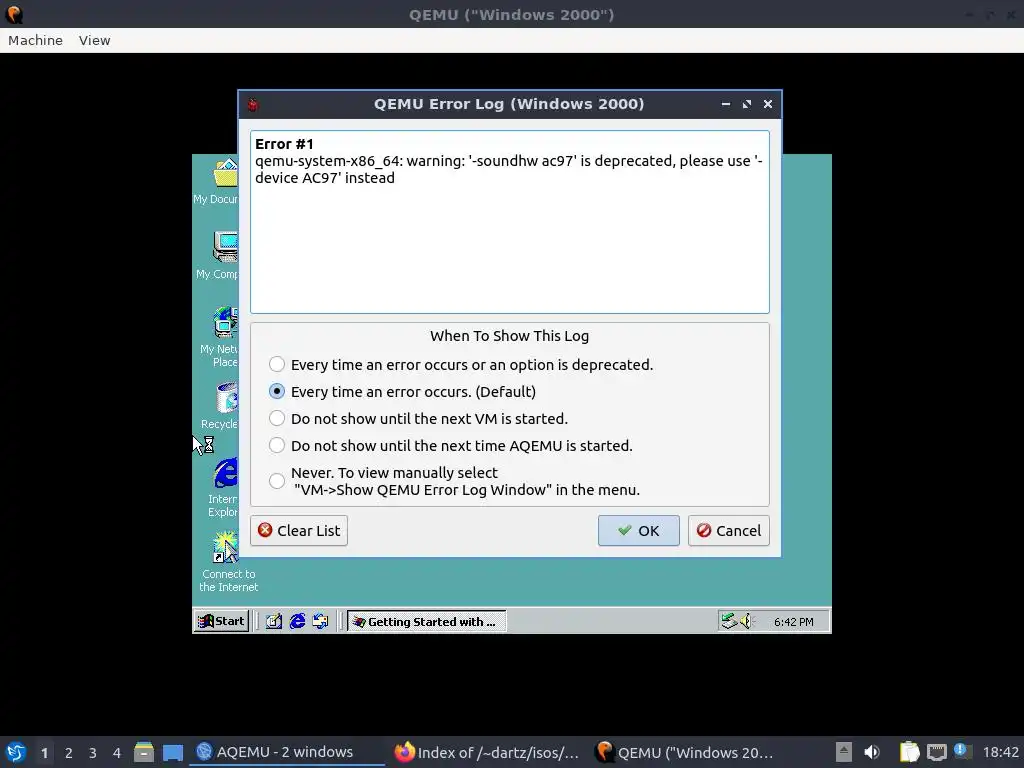Open Outlook Express quick launch icon
This screenshot has width=1024, height=768.
[x=321, y=621]
